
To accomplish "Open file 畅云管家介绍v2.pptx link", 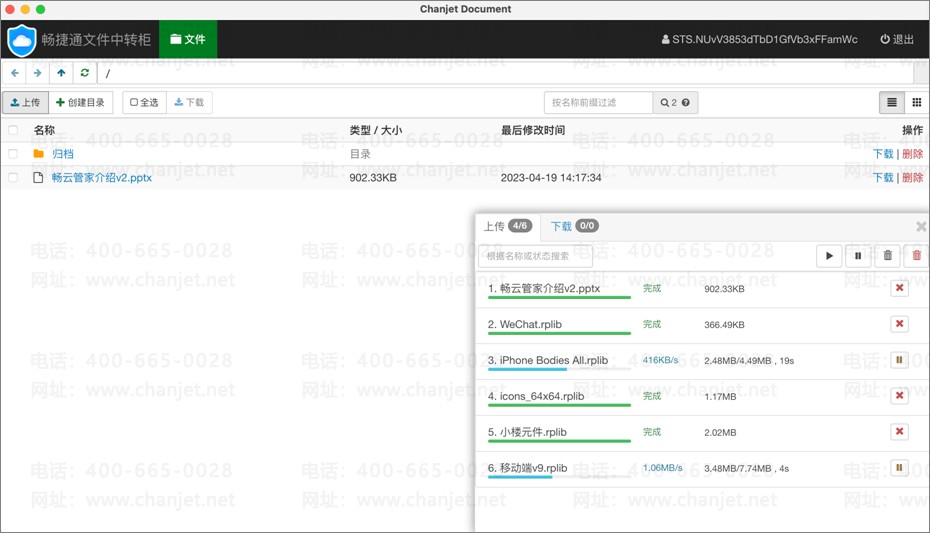I will pos(101,177).
